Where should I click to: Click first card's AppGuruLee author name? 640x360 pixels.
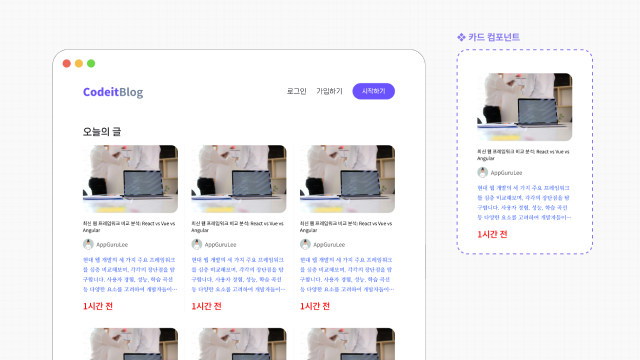pos(112,244)
